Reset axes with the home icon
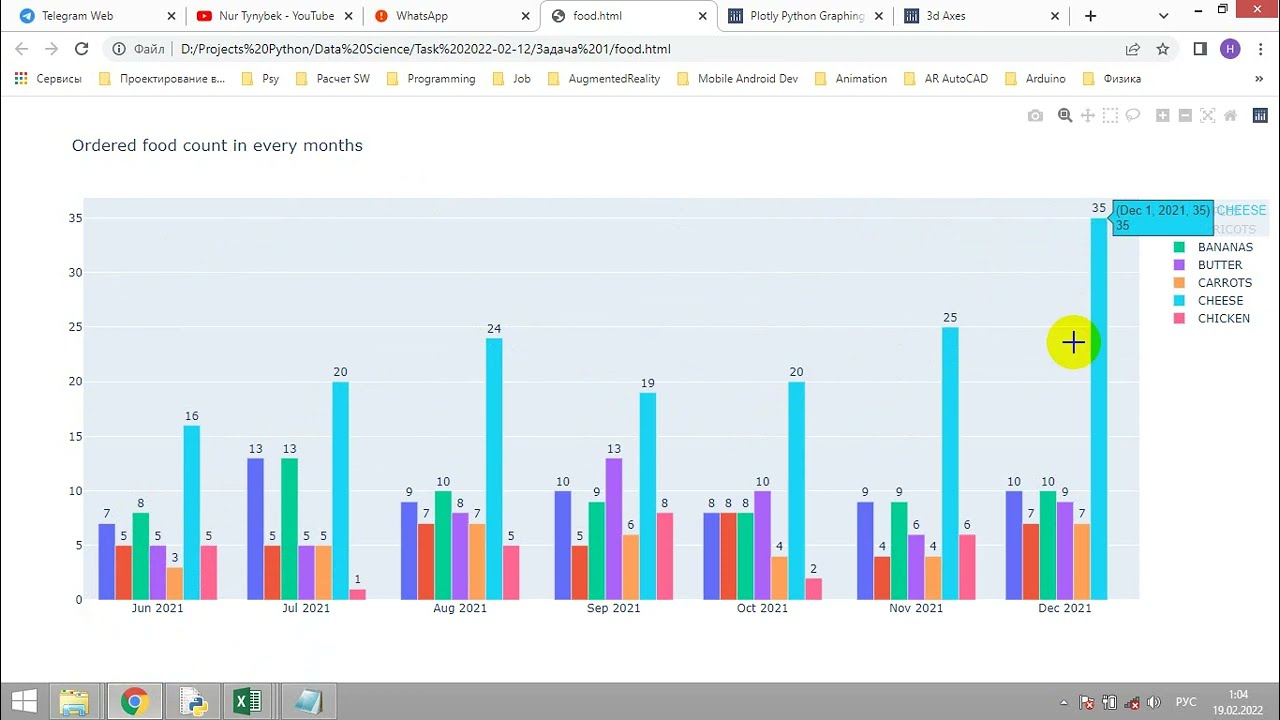Screen dimensions: 1280x720 (x=1230, y=116)
